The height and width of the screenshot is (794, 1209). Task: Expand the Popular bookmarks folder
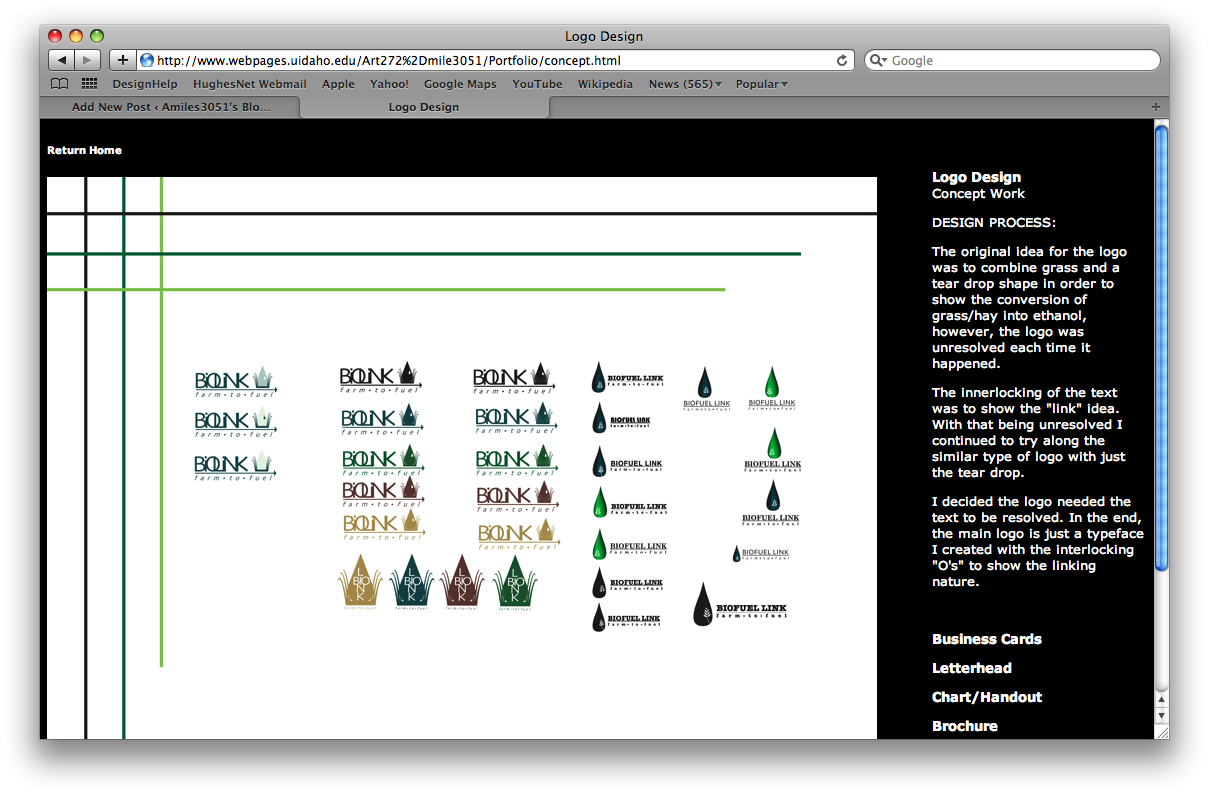(761, 84)
